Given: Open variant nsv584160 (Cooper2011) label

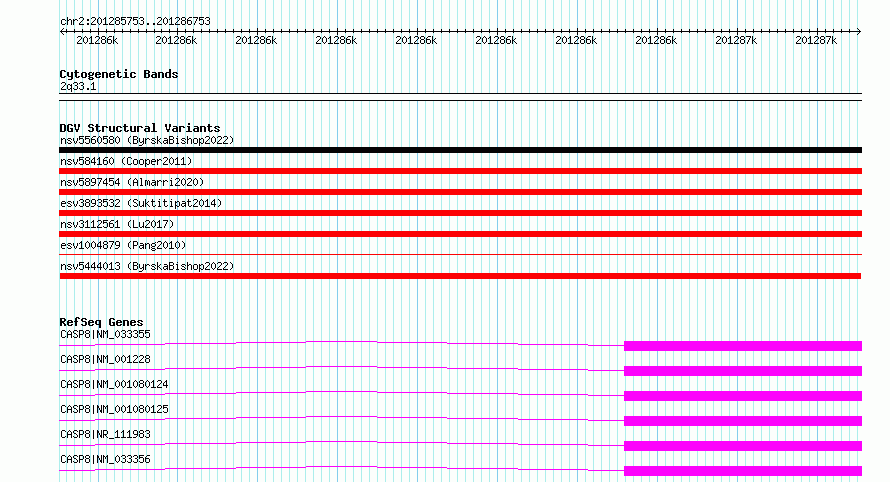Looking at the screenshot, I should coord(126,161).
